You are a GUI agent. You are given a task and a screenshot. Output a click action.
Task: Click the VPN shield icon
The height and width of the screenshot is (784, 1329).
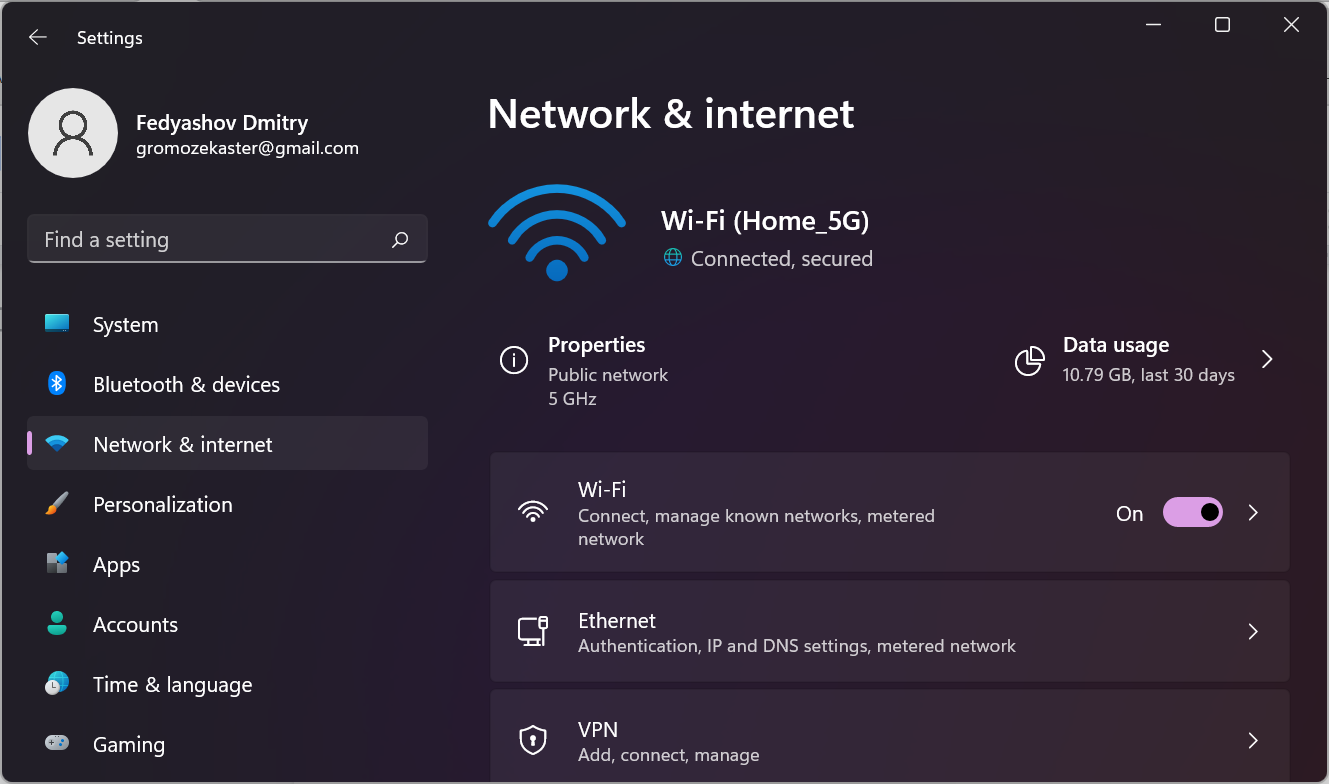tap(532, 741)
